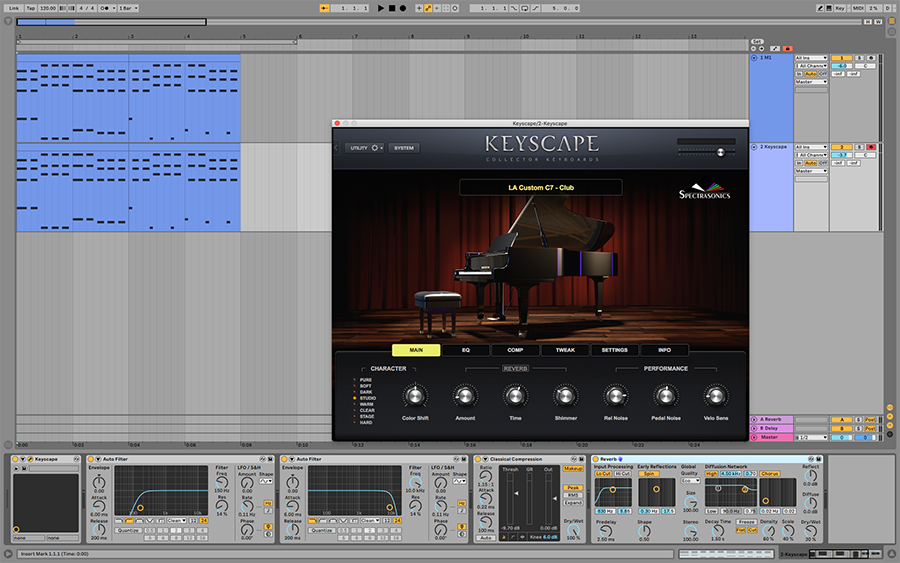Image resolution: width=900 pixels, height=563 pixels.
Task: Open the All Channels dropdown on Keyscape track
Action: [812, 155]
